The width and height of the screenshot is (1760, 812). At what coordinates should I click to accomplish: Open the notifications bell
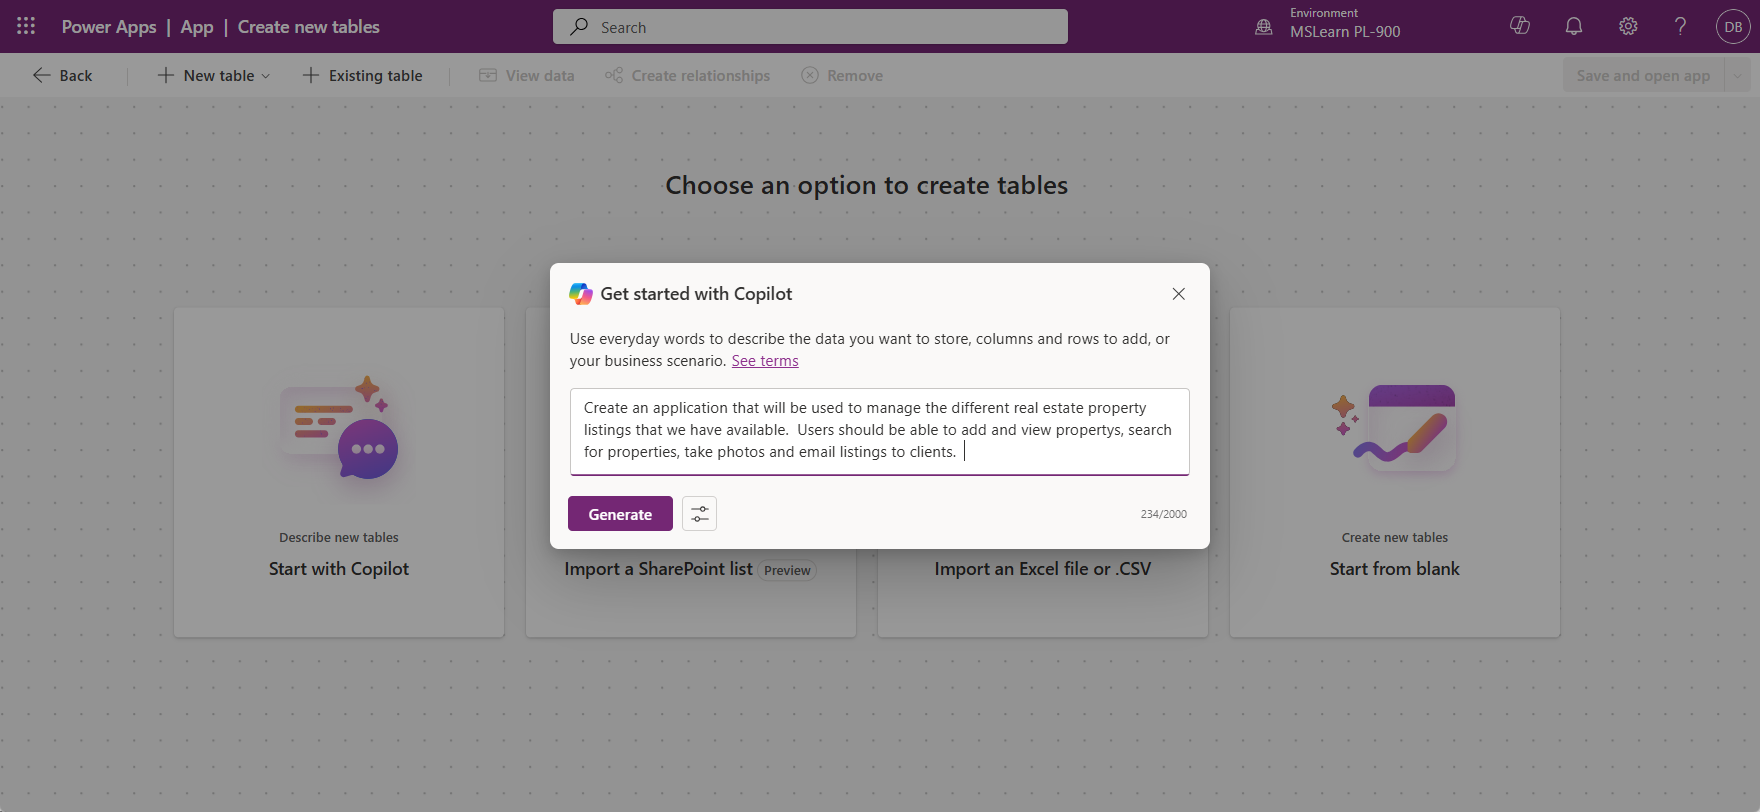(1574, 26)
